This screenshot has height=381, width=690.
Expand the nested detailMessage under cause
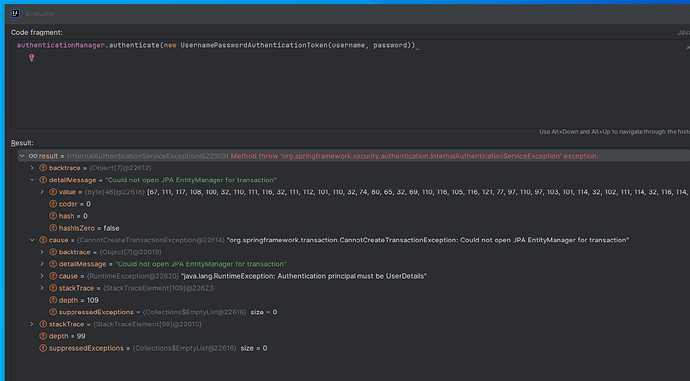(42, 264)
